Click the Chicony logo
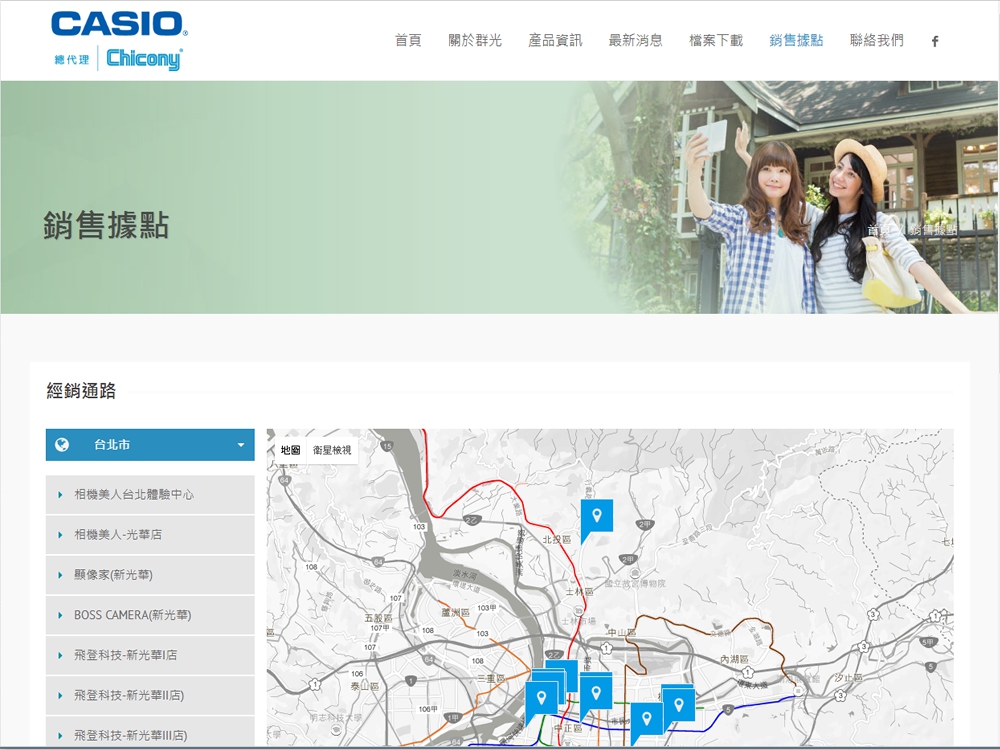The height and width of the screenshot is (750, 1000). tap(144, 59)
